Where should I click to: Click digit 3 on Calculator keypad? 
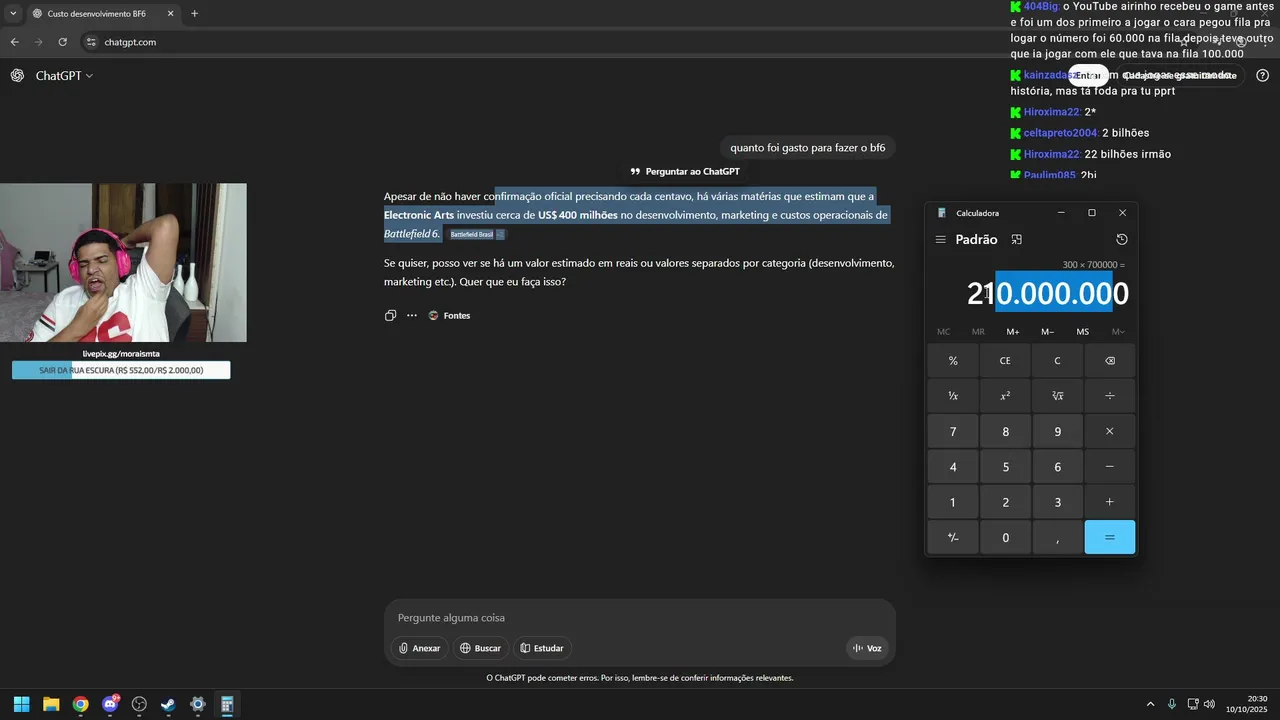[x=1057, y=502]
